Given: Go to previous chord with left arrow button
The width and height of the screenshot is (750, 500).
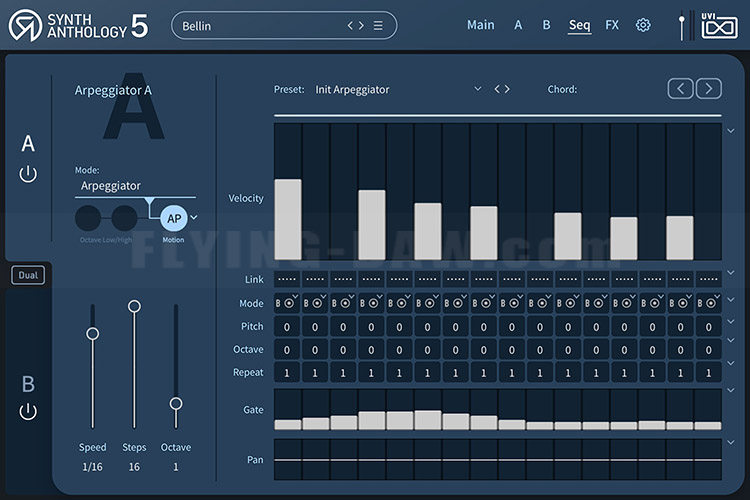Looking at the screenshot, I should (x=681, y=89).
